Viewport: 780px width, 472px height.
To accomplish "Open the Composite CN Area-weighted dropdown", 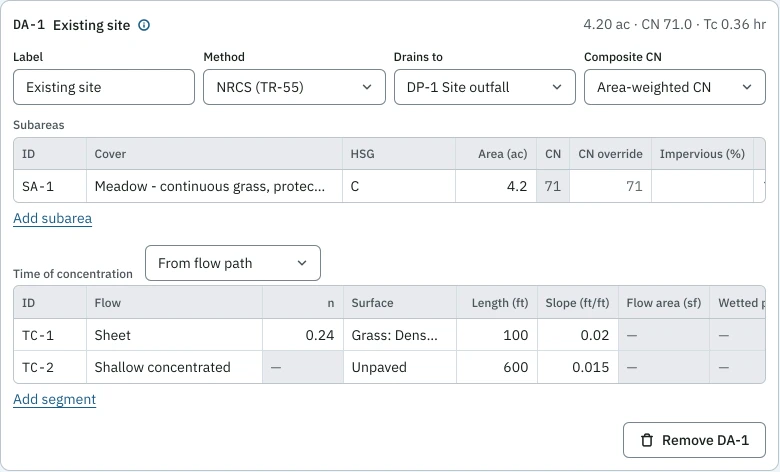I will [x=675, y=87].
